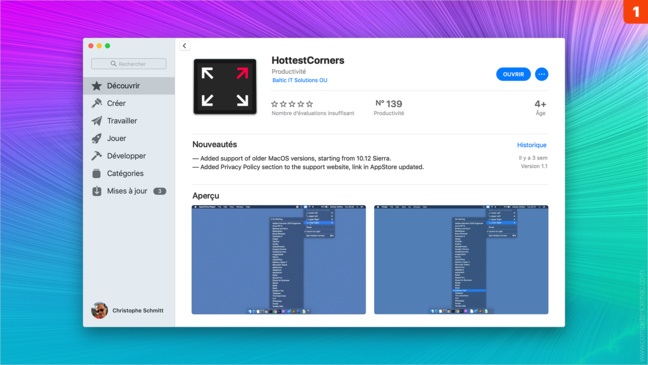
Task: Open the Travailler section
Action: 129,121
